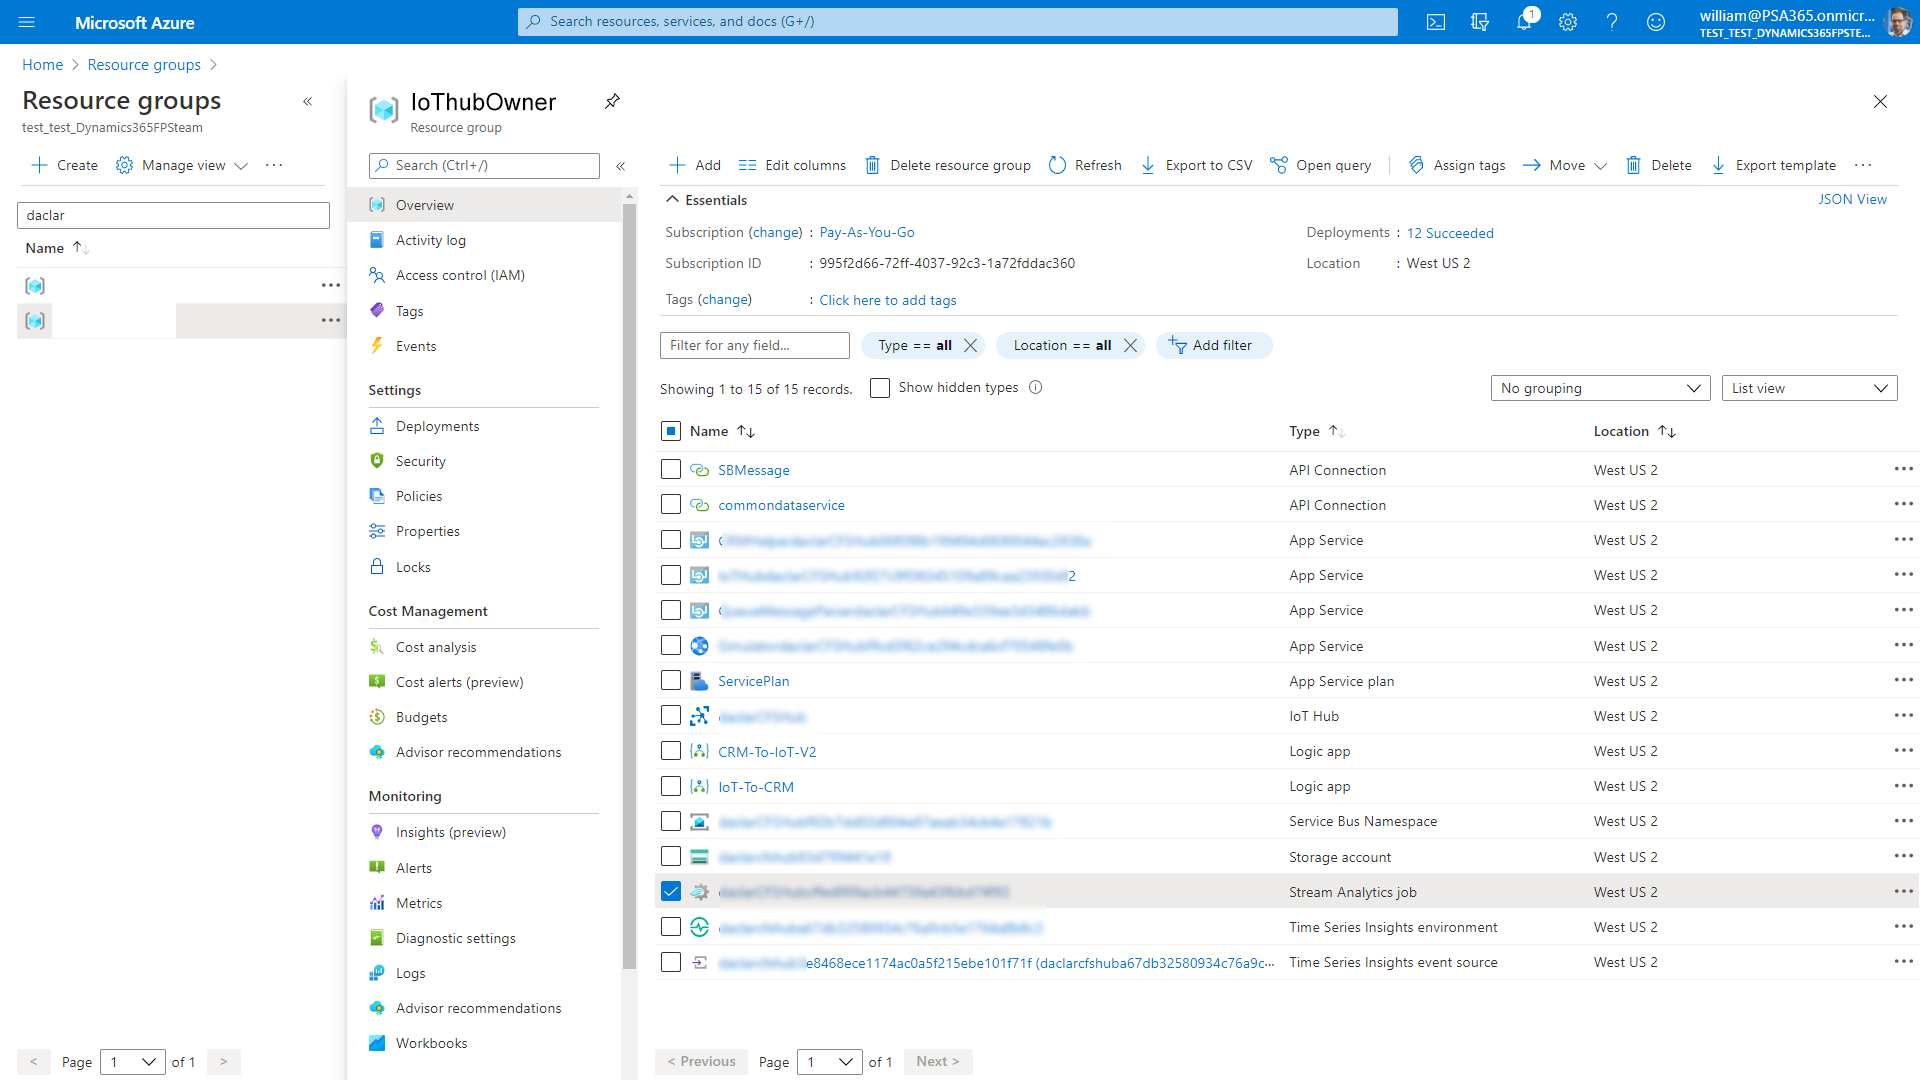1920x1080 pixels.
Task: Open Access control IAM menu item
Action: click(x=460, y=274)
